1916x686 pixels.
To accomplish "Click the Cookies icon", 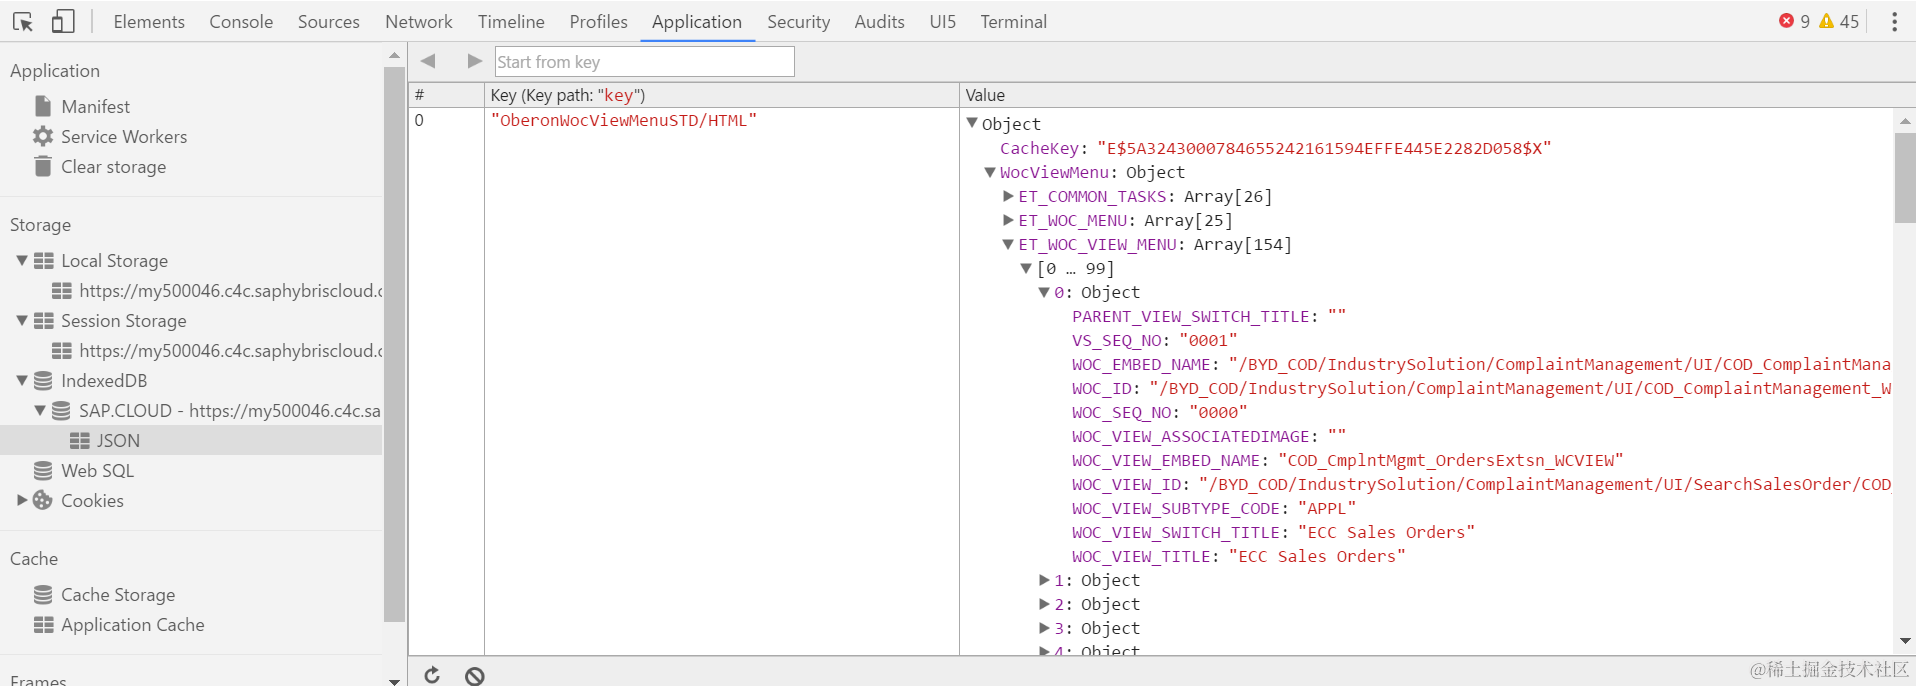I will pyautogui.click(x=43, y=500).
